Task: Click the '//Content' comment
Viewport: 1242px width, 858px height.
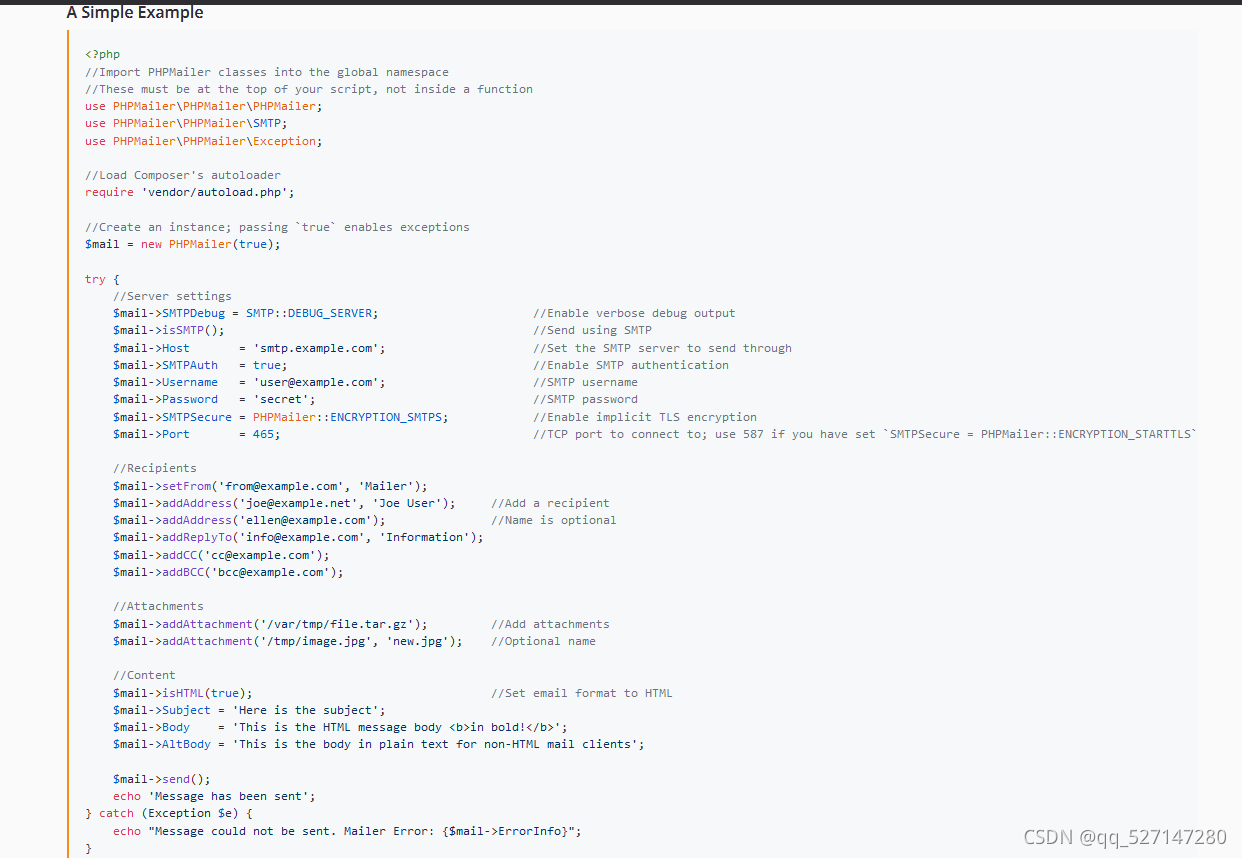Action: pos(144,675)
